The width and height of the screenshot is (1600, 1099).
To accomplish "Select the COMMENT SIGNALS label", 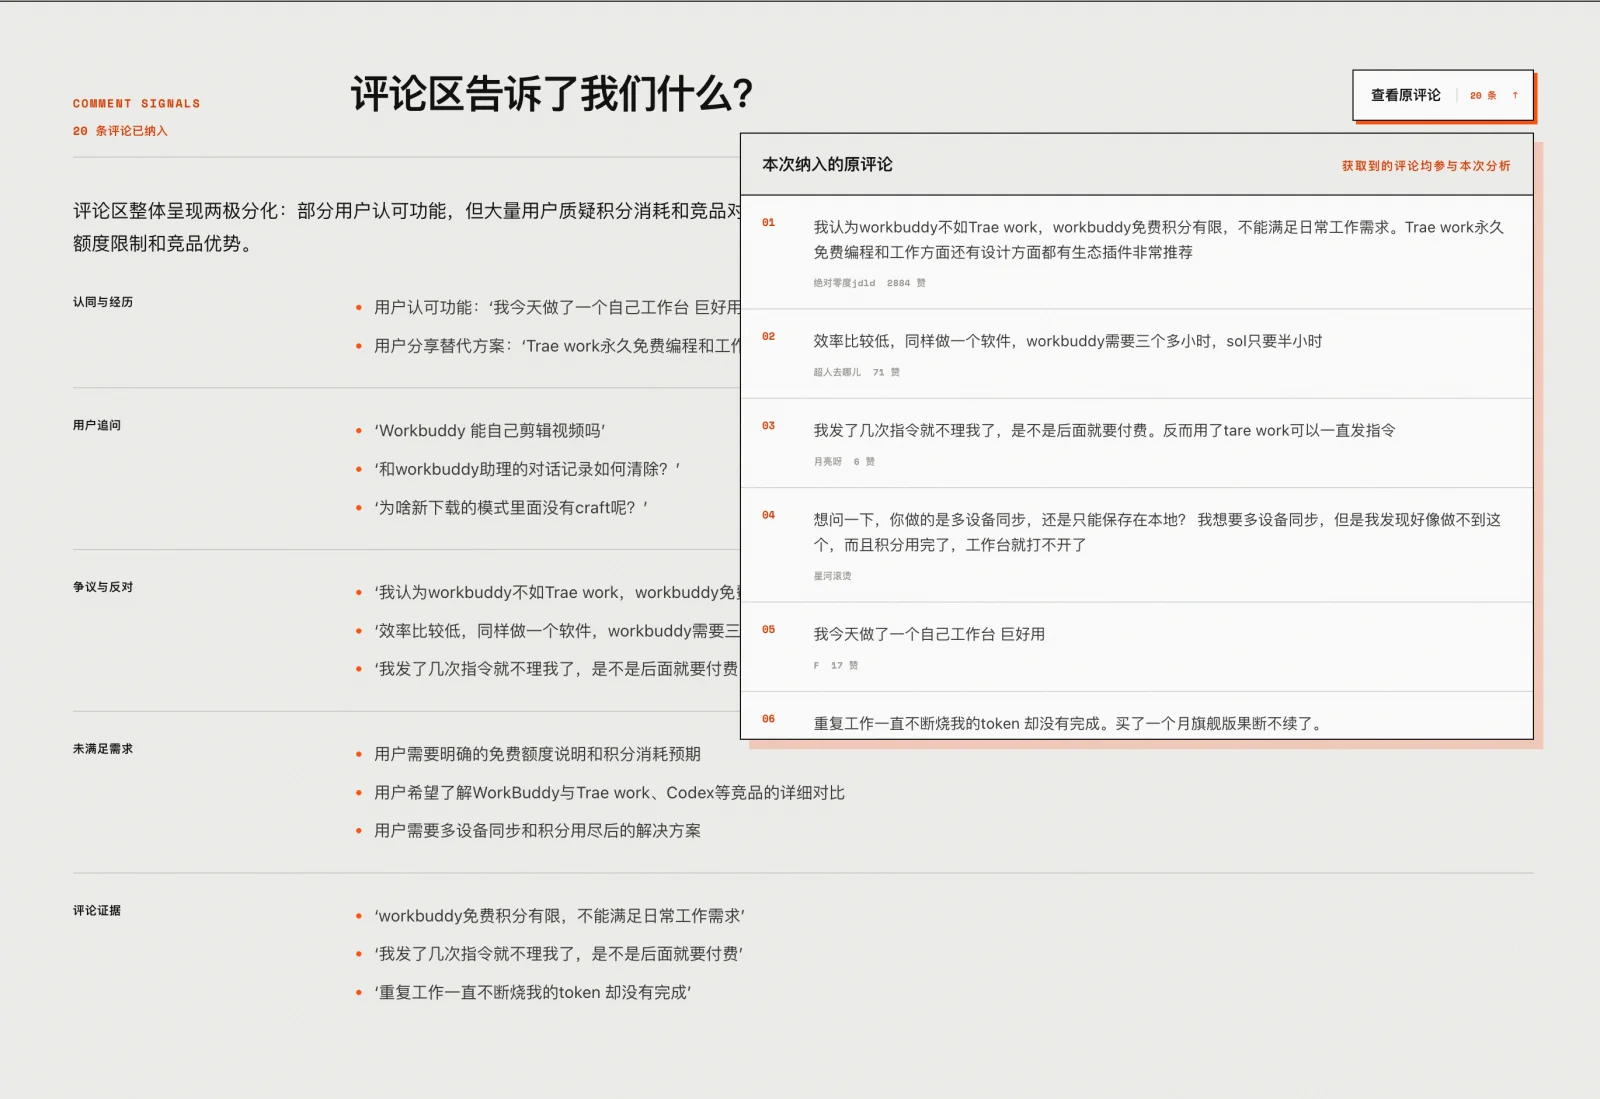I will [136, 104].
